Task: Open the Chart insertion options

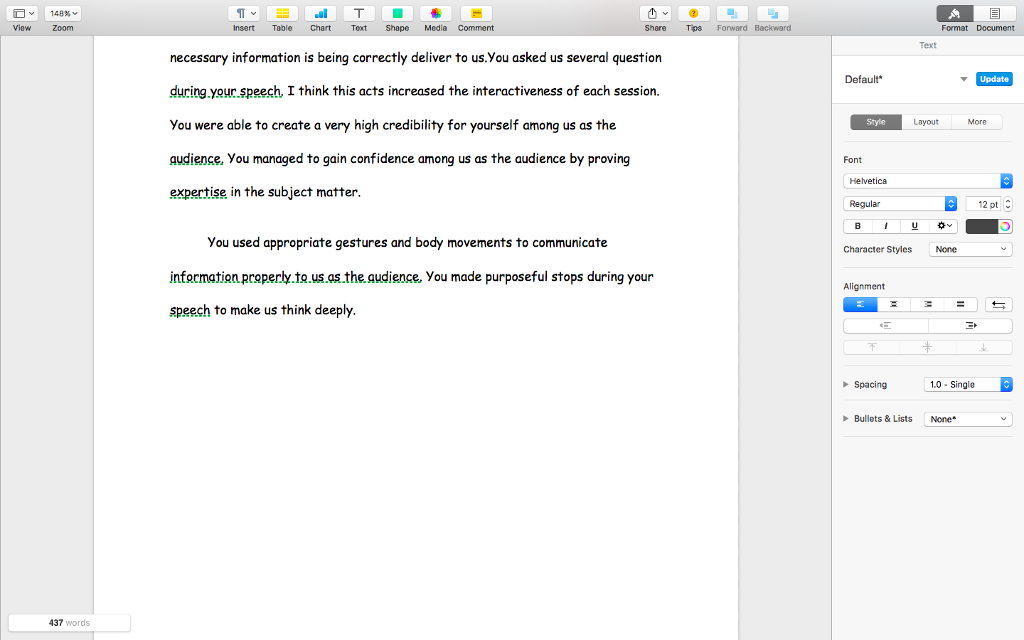Action: (320, 14)
